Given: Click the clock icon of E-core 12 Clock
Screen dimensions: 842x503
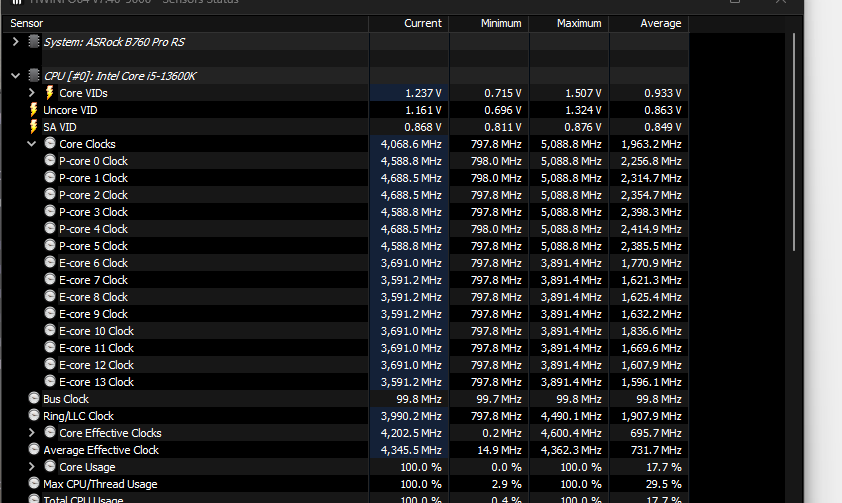Looking at the screenshot, I should [x=50, y=364].
